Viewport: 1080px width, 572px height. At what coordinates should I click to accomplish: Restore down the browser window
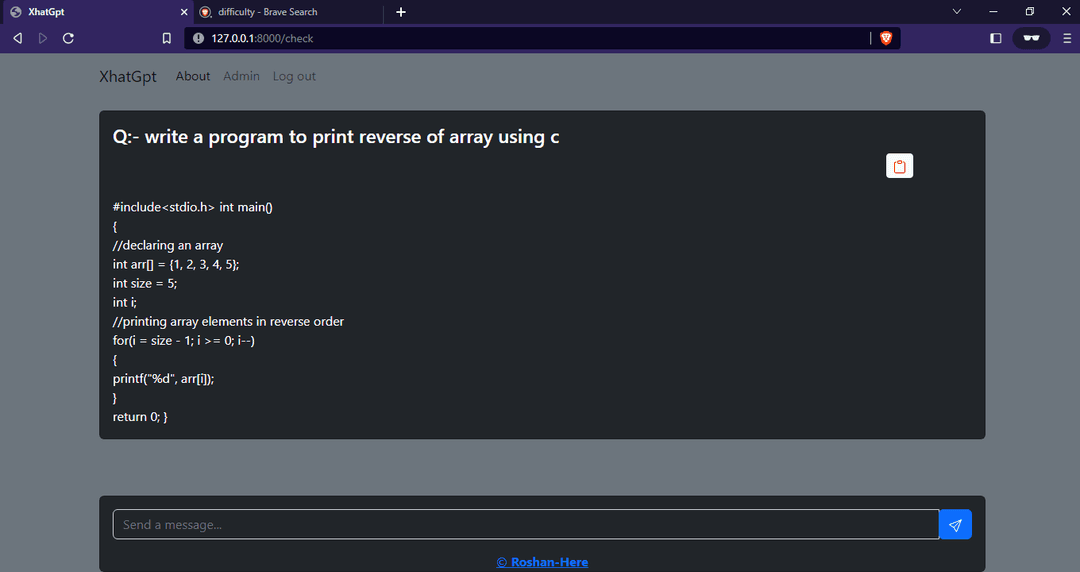[x=1030, y=12]
